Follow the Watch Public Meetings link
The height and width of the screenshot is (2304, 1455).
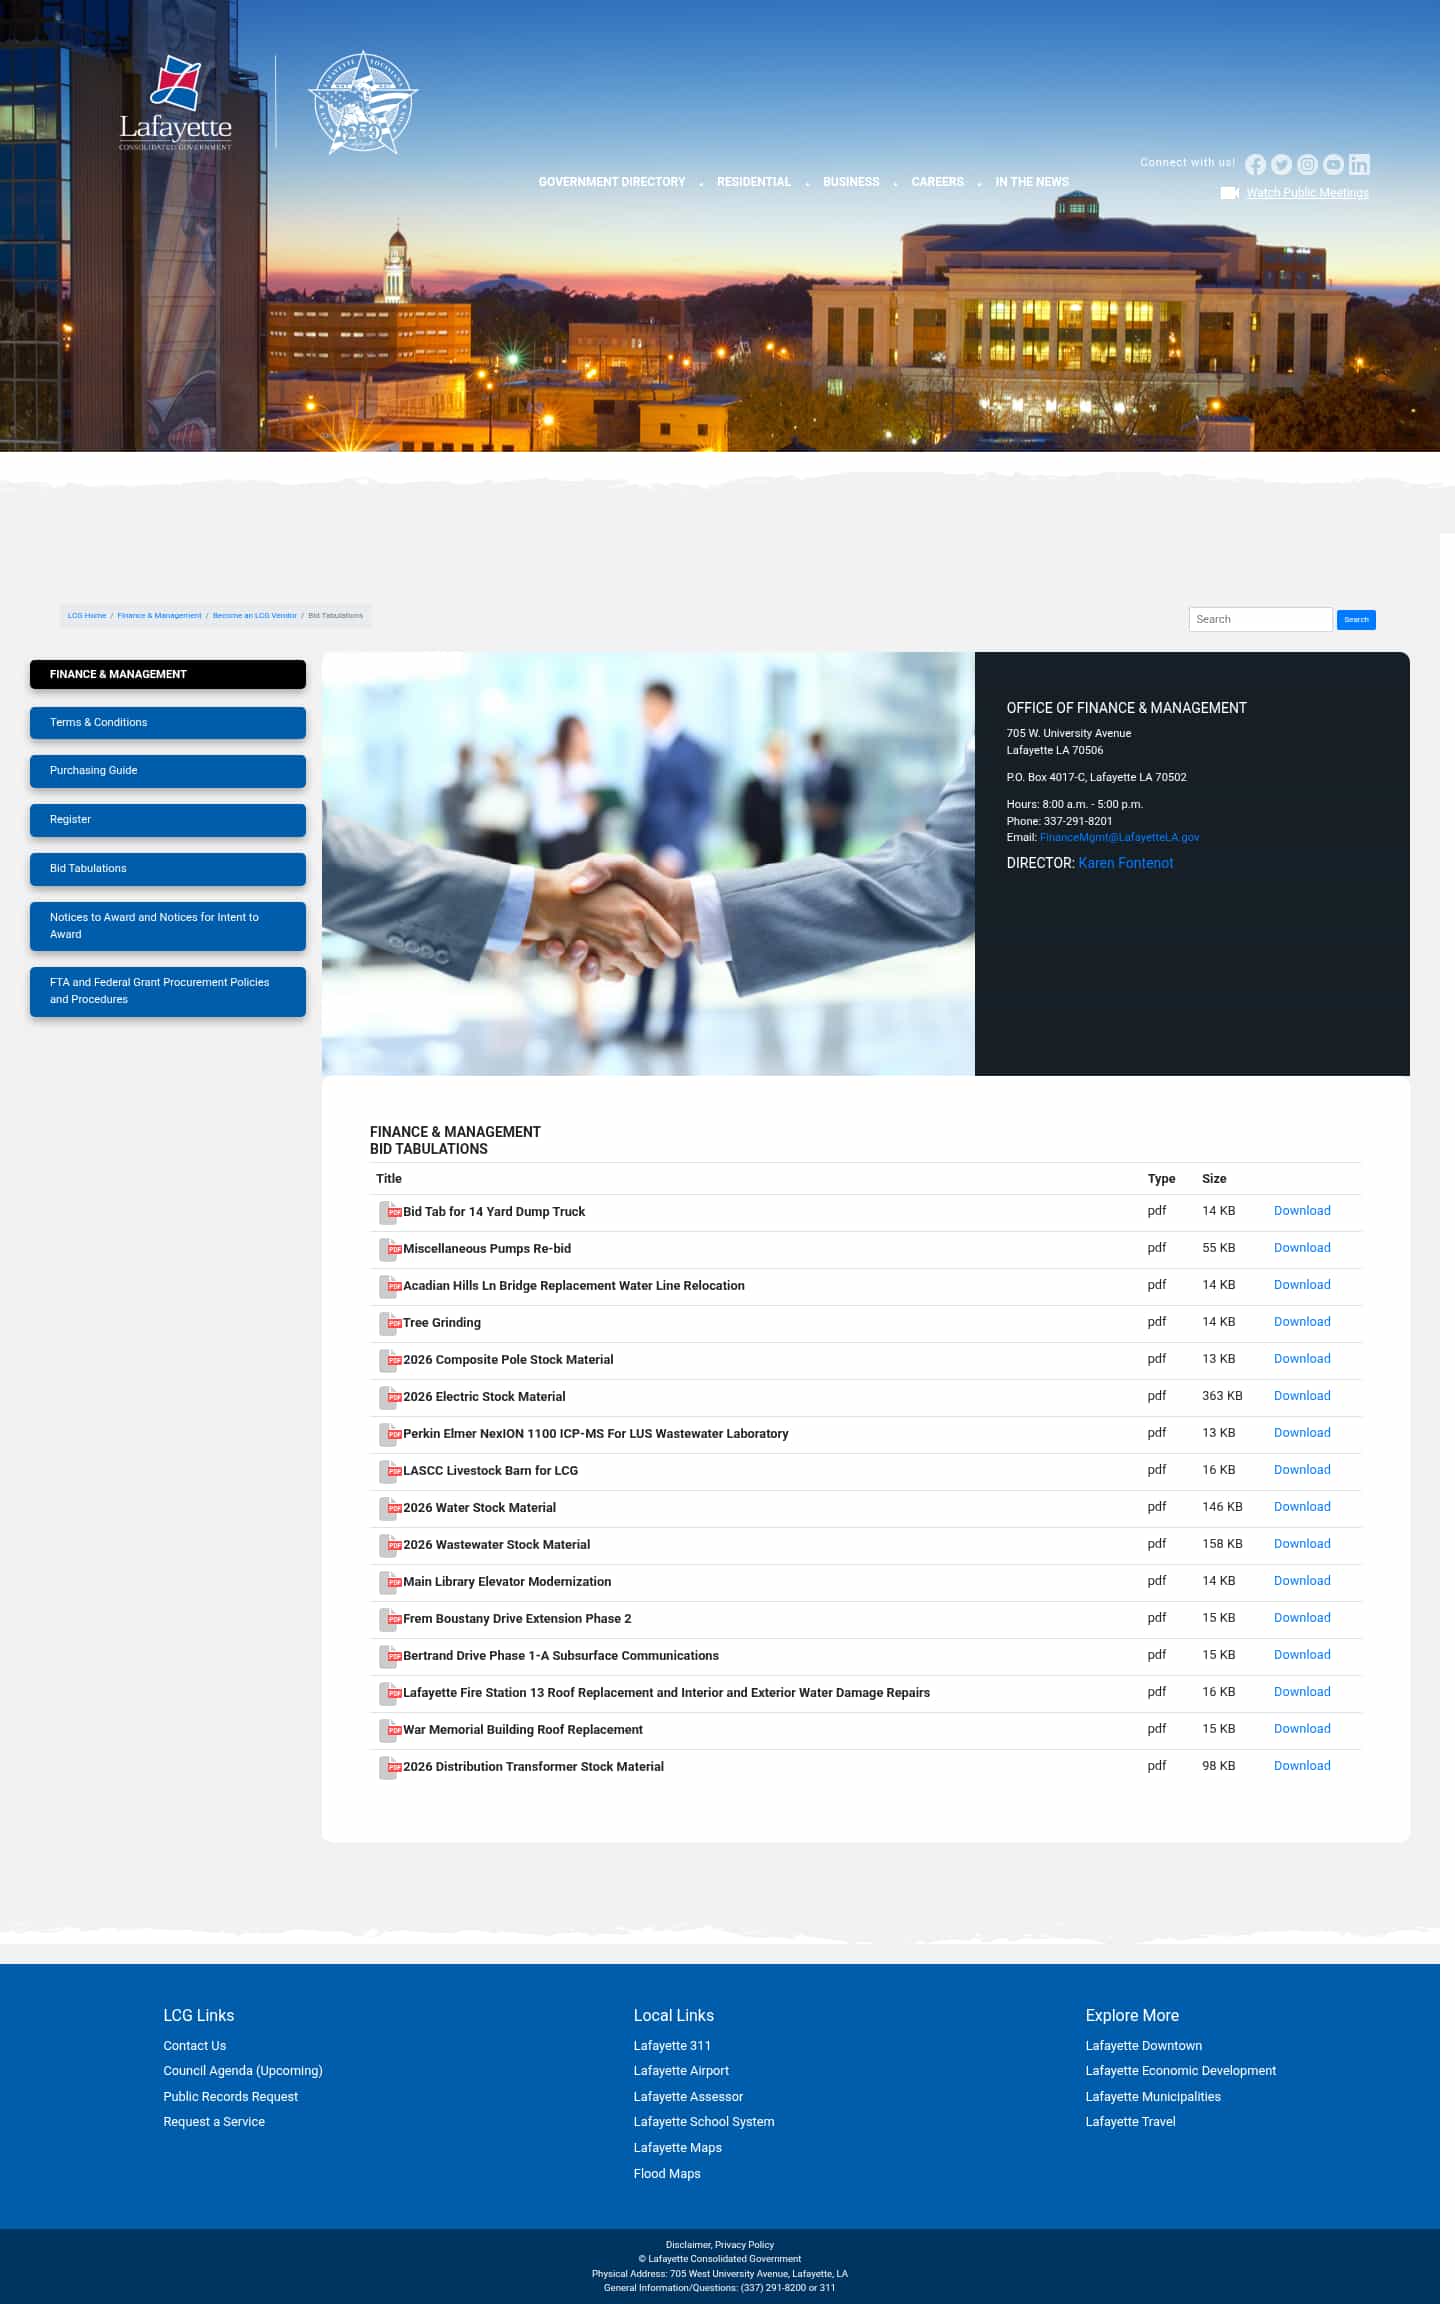(x=1307, y=193)
